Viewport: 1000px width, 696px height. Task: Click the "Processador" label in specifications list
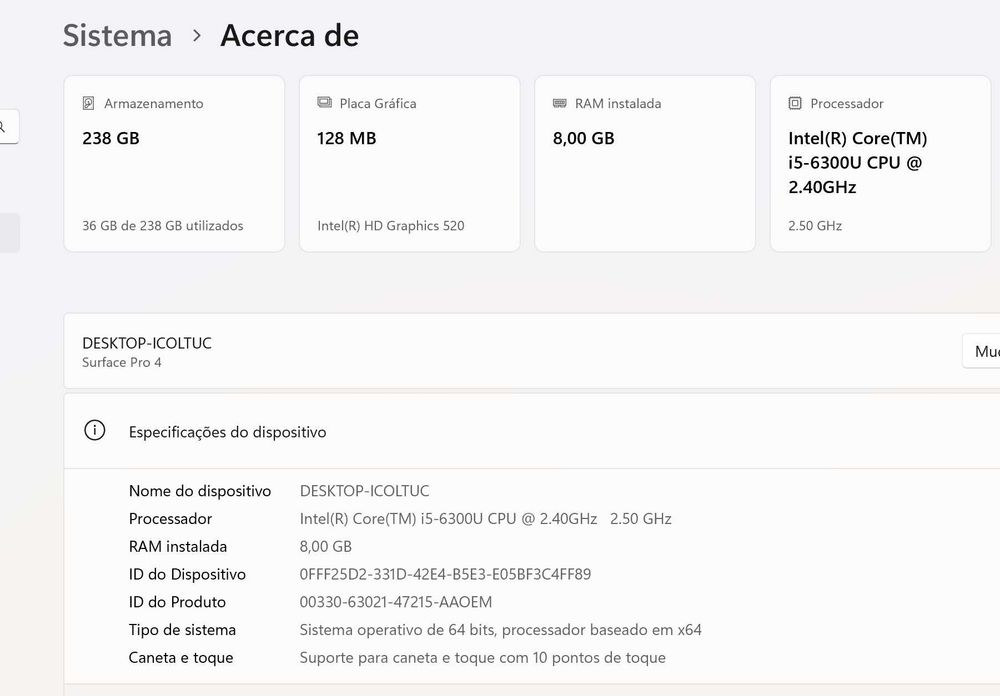pos(170,519)
